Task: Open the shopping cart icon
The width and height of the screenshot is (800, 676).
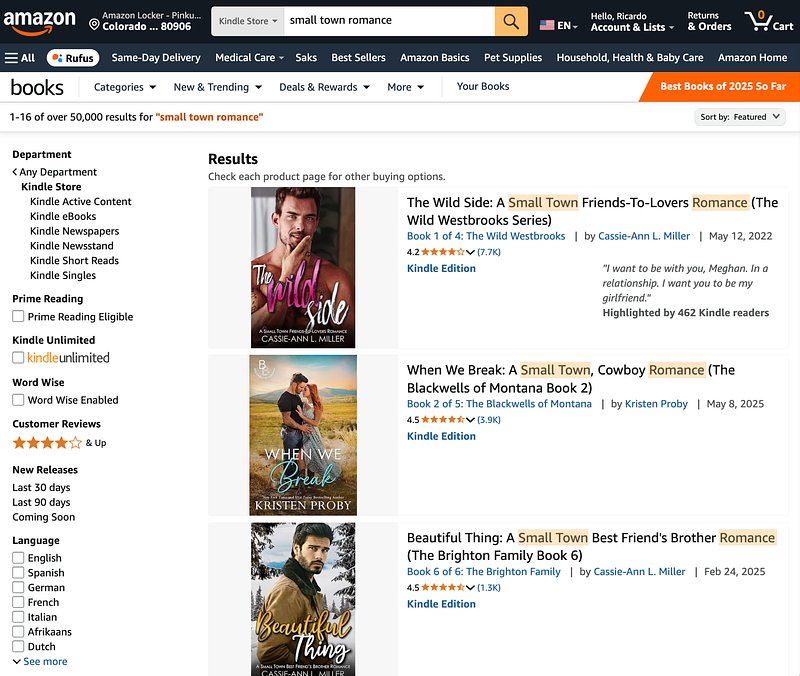Action: pos(769,21)
